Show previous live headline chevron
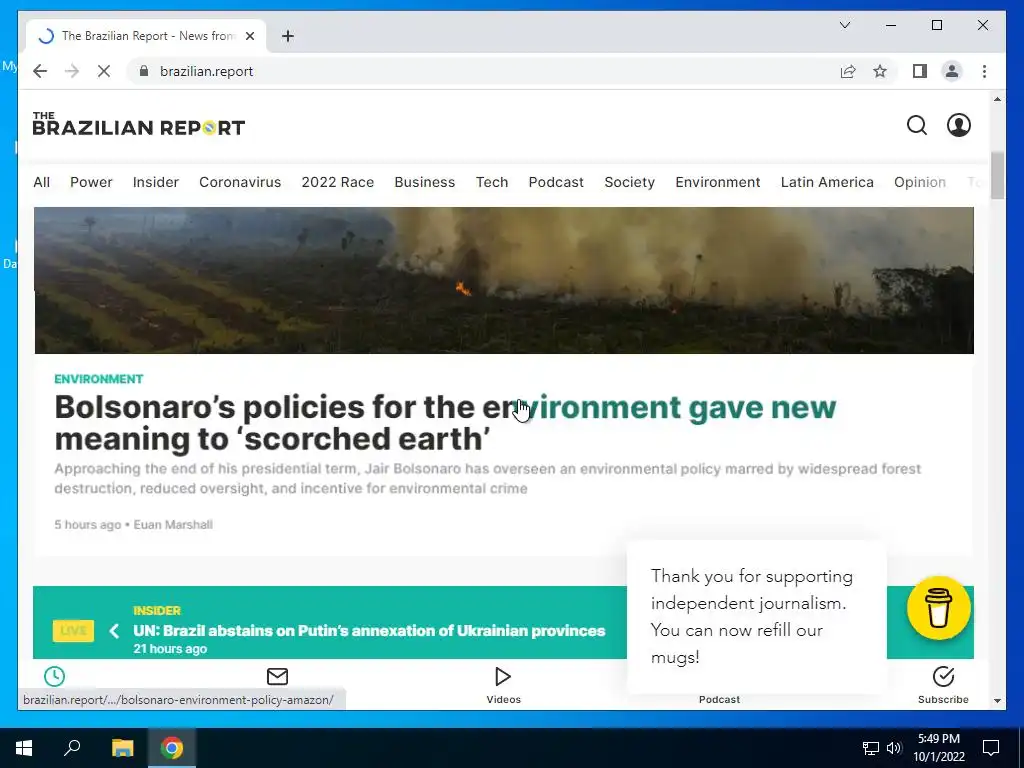Screen dimensions: 1024x768 tap(114, 631)
